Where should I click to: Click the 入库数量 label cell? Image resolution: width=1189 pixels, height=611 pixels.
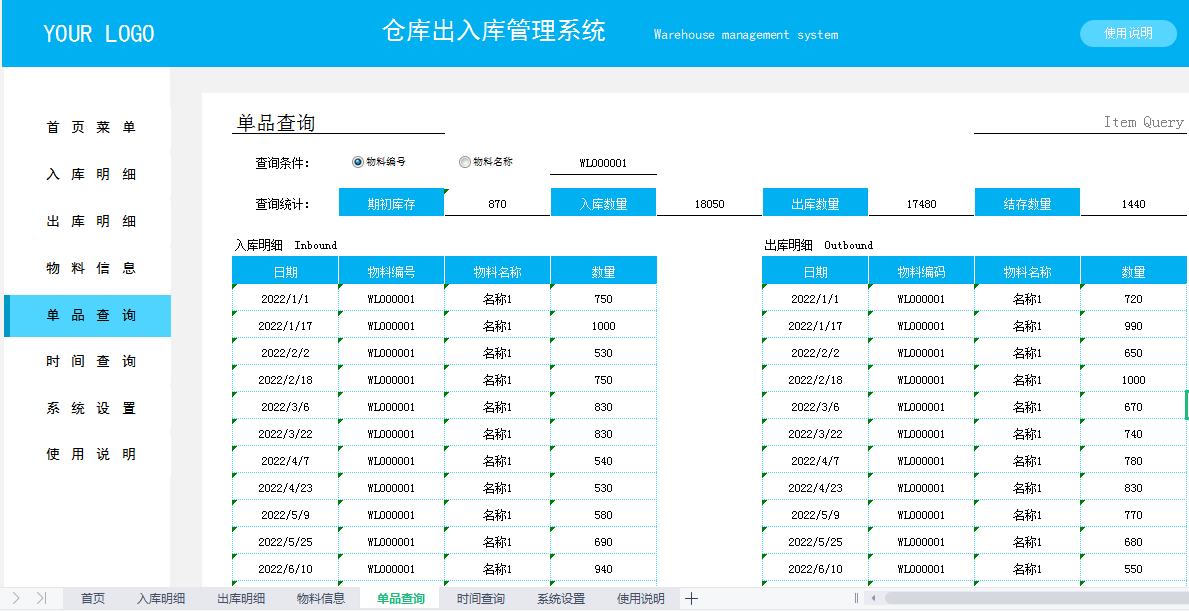(604, 204)
